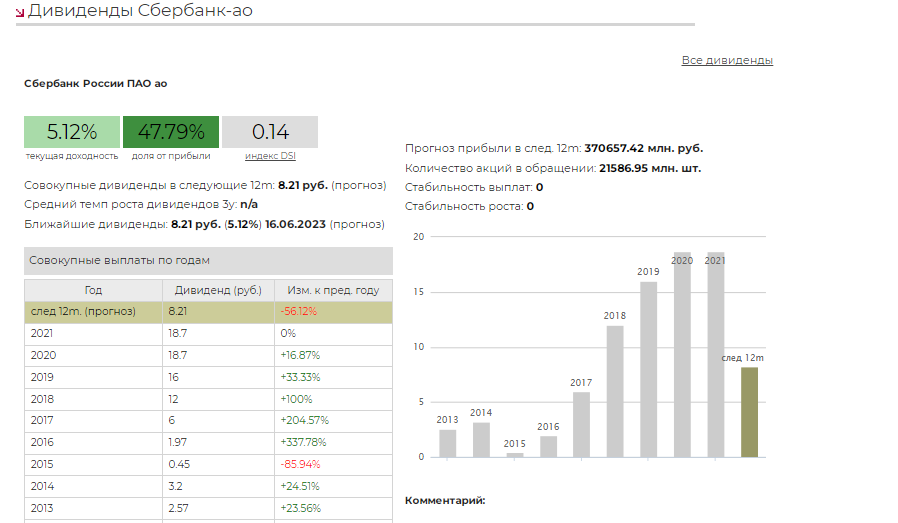898x523 pixels.
Task: Click the 8.21 dividend cell in table
Action: coord(218,312)
